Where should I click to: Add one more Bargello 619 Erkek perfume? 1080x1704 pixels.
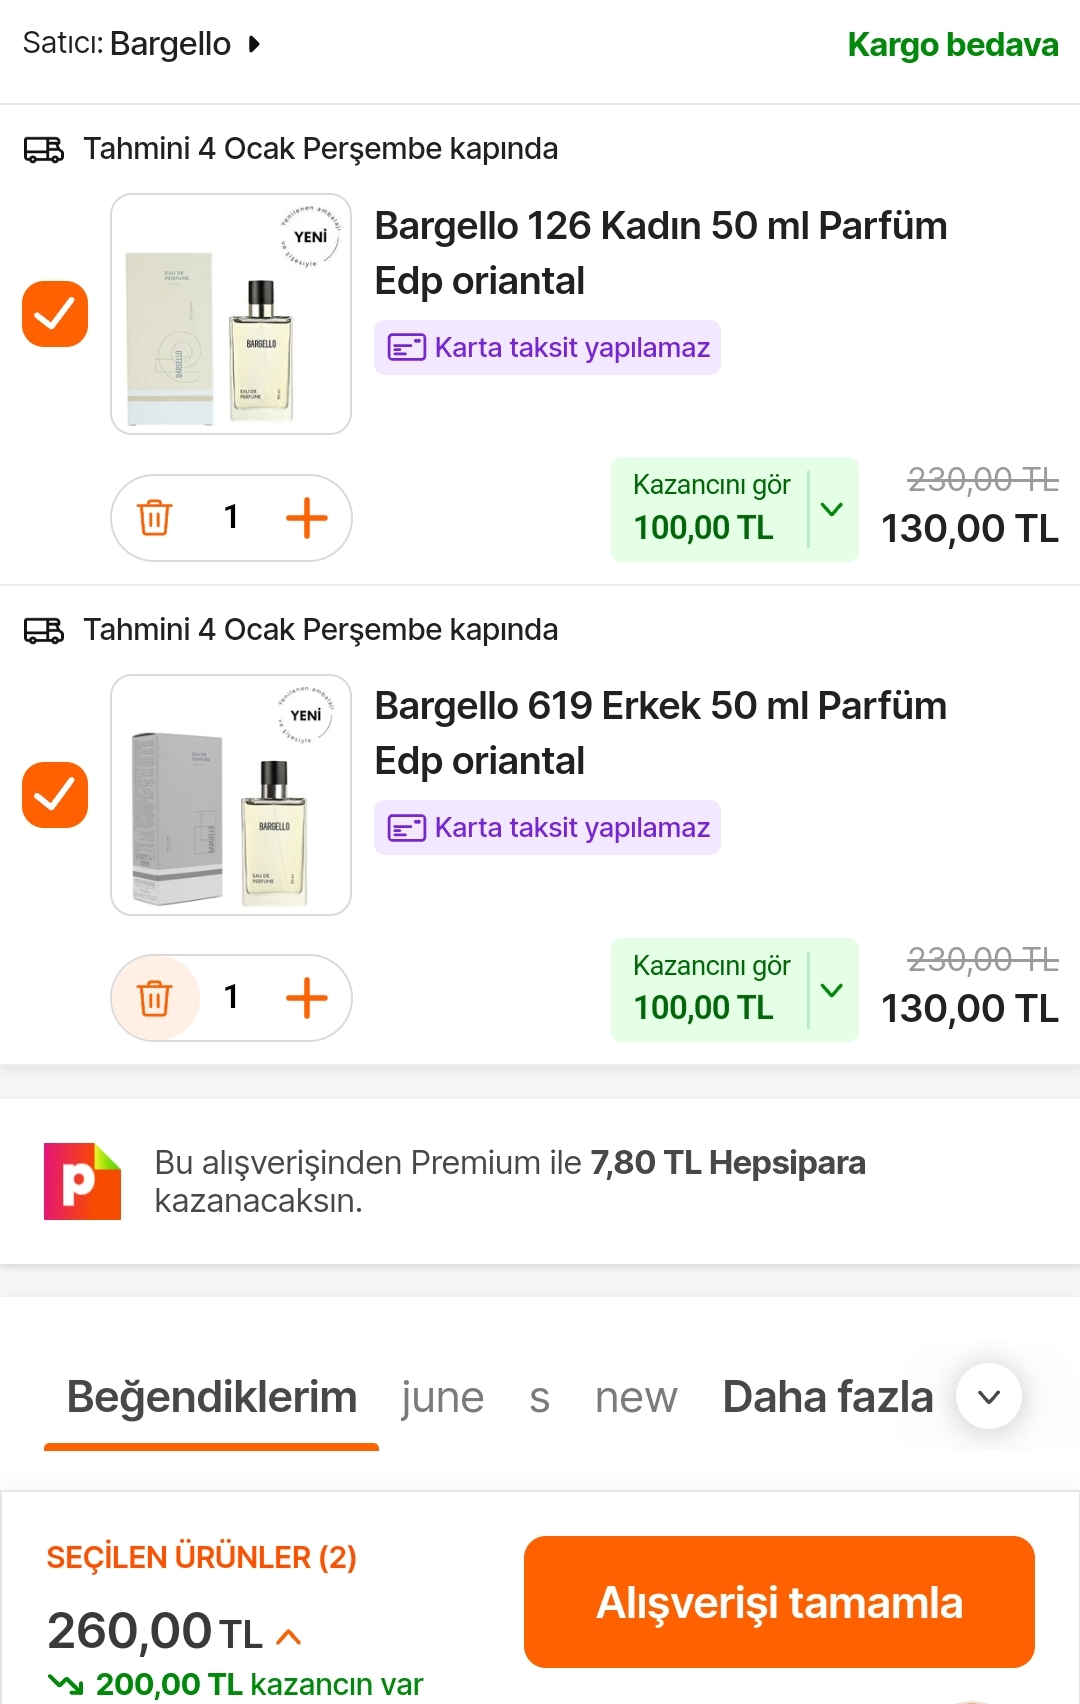tap(307, 998)
